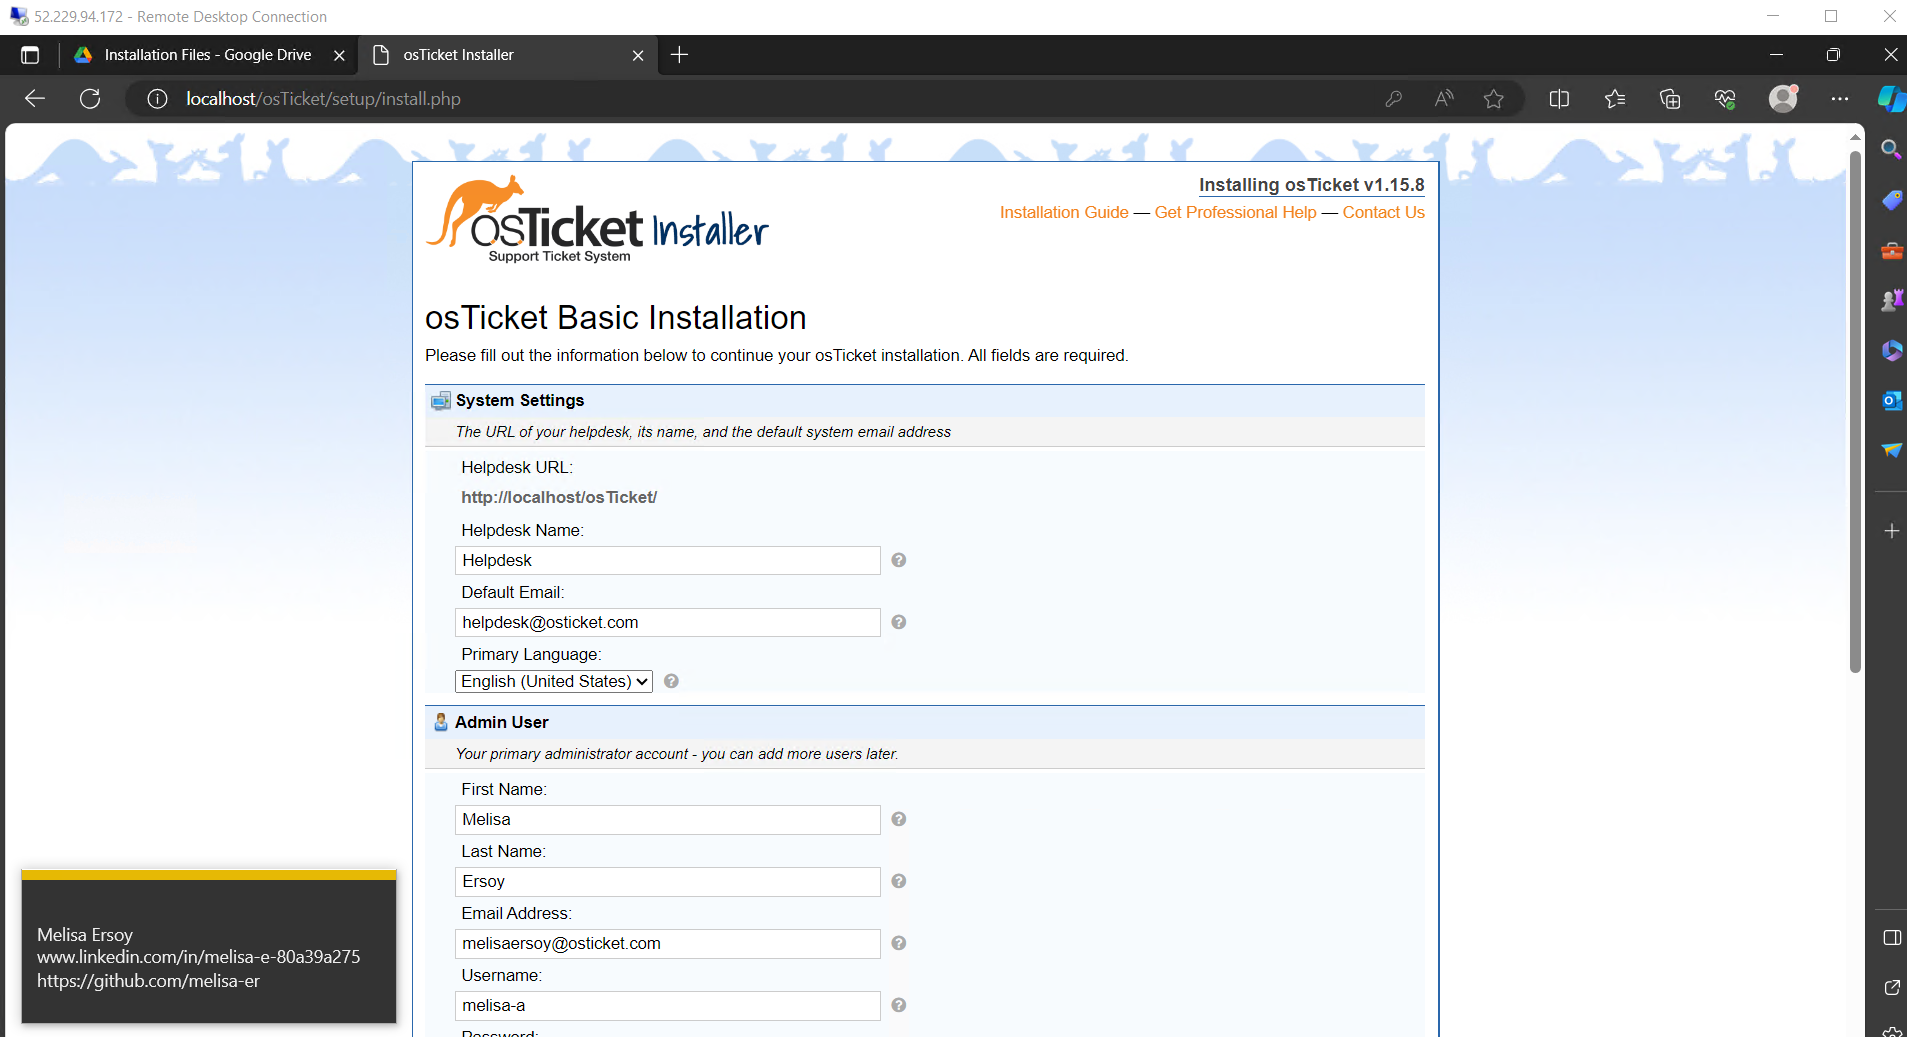Open the saved passwords key icon
Image resolution: width=1907 pixels, height=1037 pixels.
pyautogui.click(x=1393, y=99)
